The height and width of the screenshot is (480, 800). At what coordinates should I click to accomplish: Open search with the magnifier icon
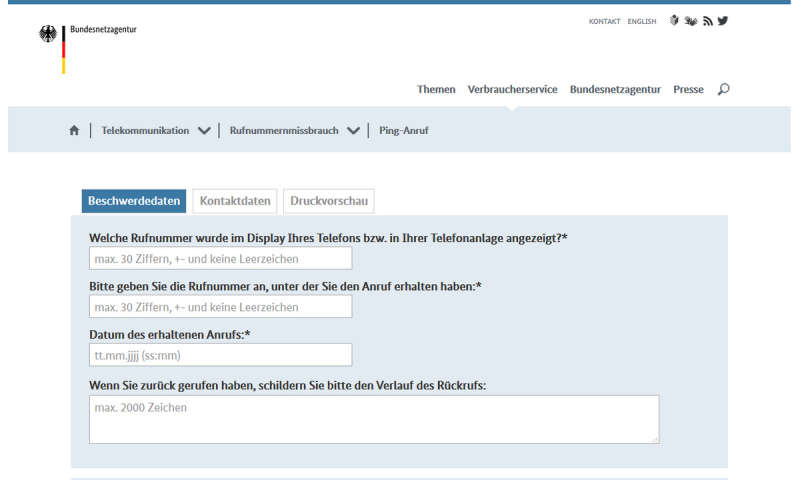(x=723, y=89)
